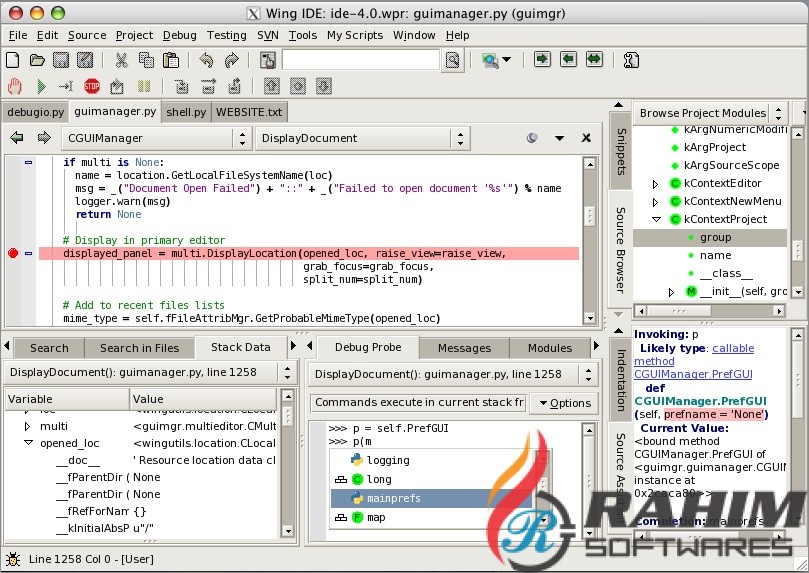Click the double-arrow indentation icon
The width and height of the screenshot is (809, 573).
(594, 59)
